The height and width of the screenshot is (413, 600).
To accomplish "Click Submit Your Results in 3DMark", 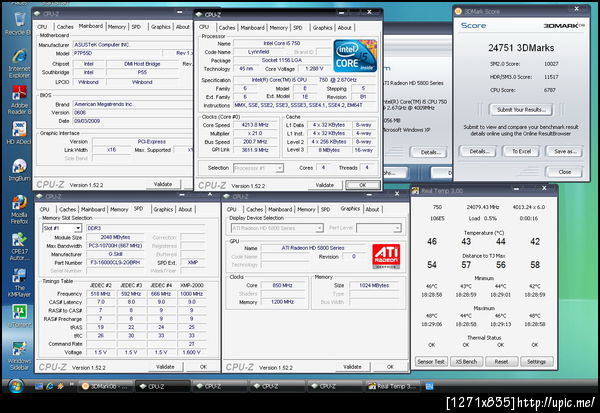I will click(x=521, y=109).
